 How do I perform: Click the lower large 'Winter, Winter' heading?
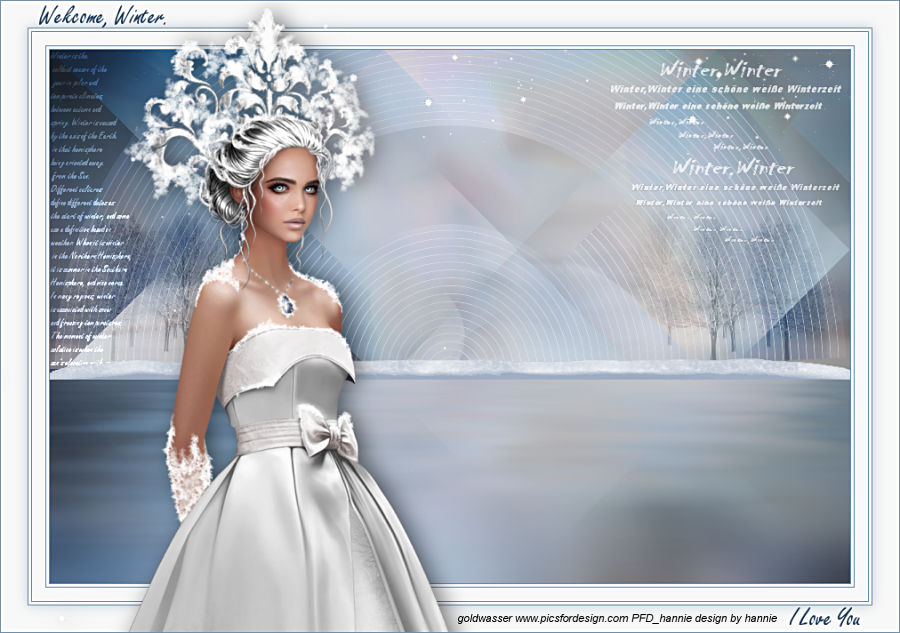(733, 167)
